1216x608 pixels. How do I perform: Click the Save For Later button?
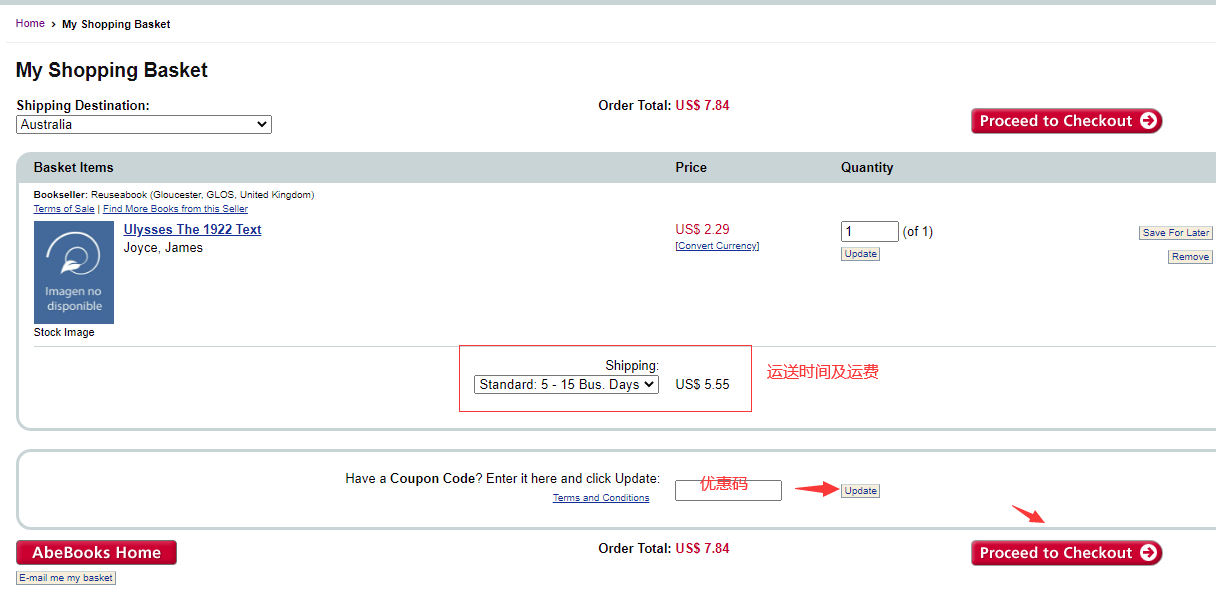tap(1175, 233)
